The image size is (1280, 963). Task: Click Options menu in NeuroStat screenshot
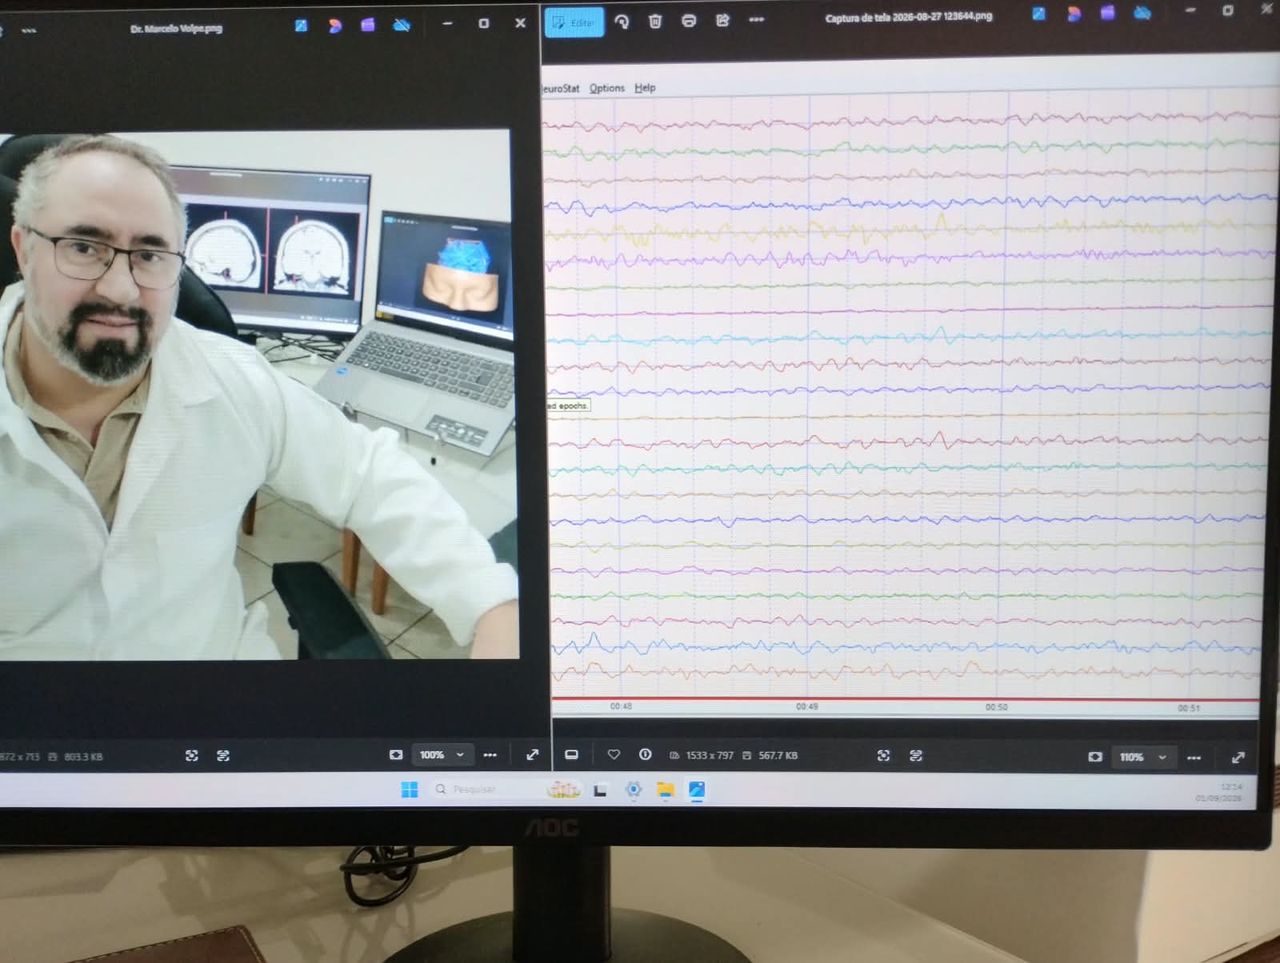[x=607, y=88]
